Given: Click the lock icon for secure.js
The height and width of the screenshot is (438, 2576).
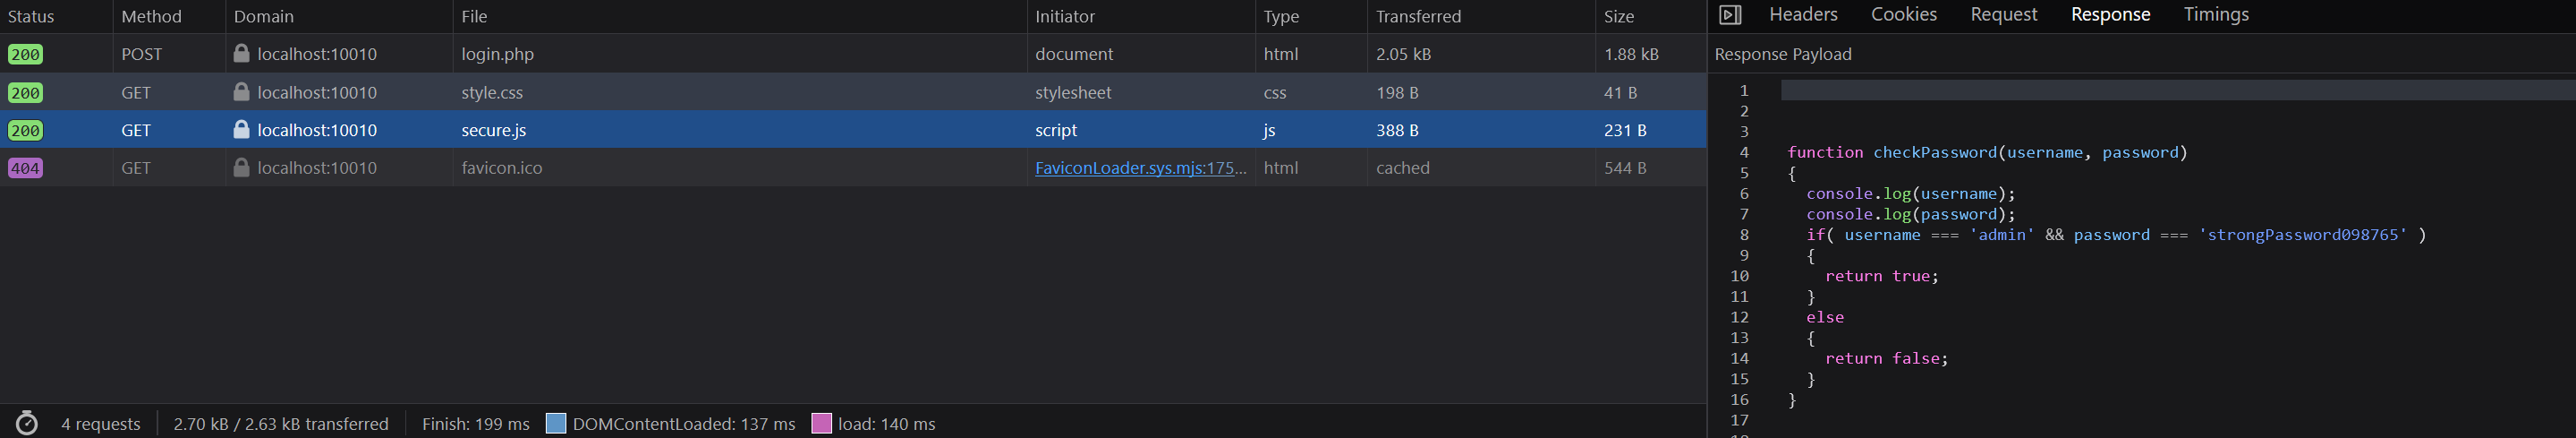Looking at the screenshot, I should 241,129.
